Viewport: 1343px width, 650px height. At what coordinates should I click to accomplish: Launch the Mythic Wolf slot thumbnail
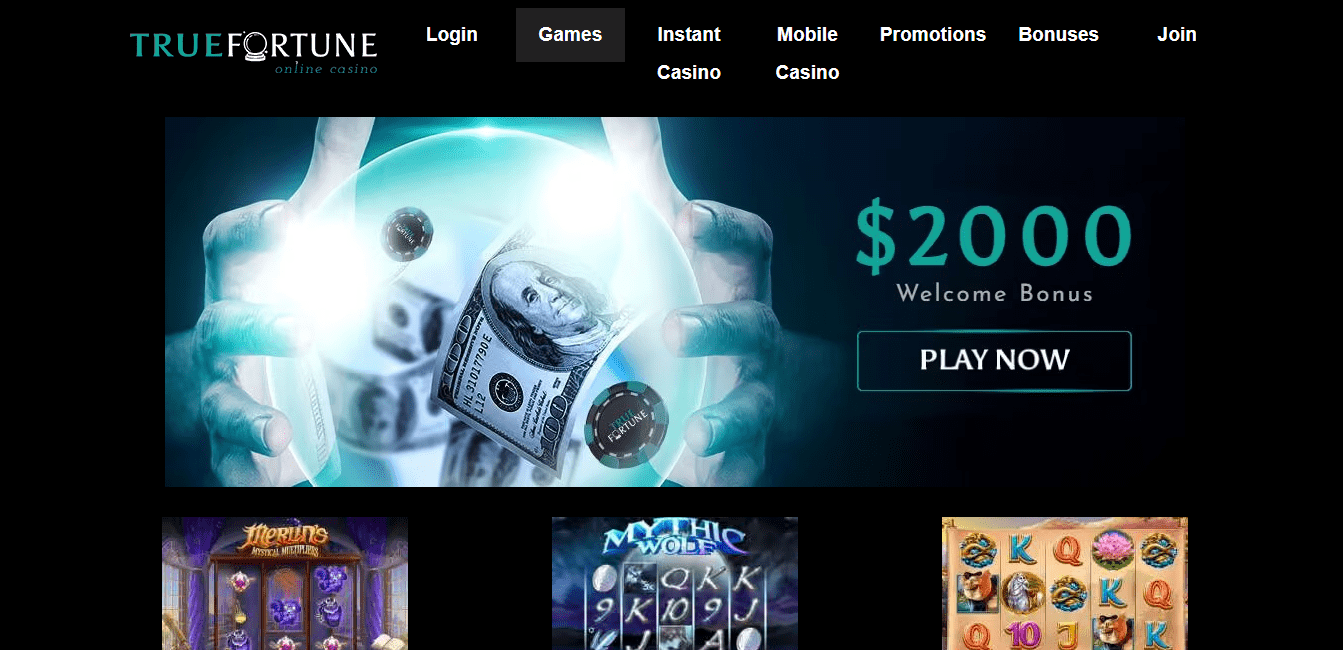pyautogui.click(x=675, y=583)
